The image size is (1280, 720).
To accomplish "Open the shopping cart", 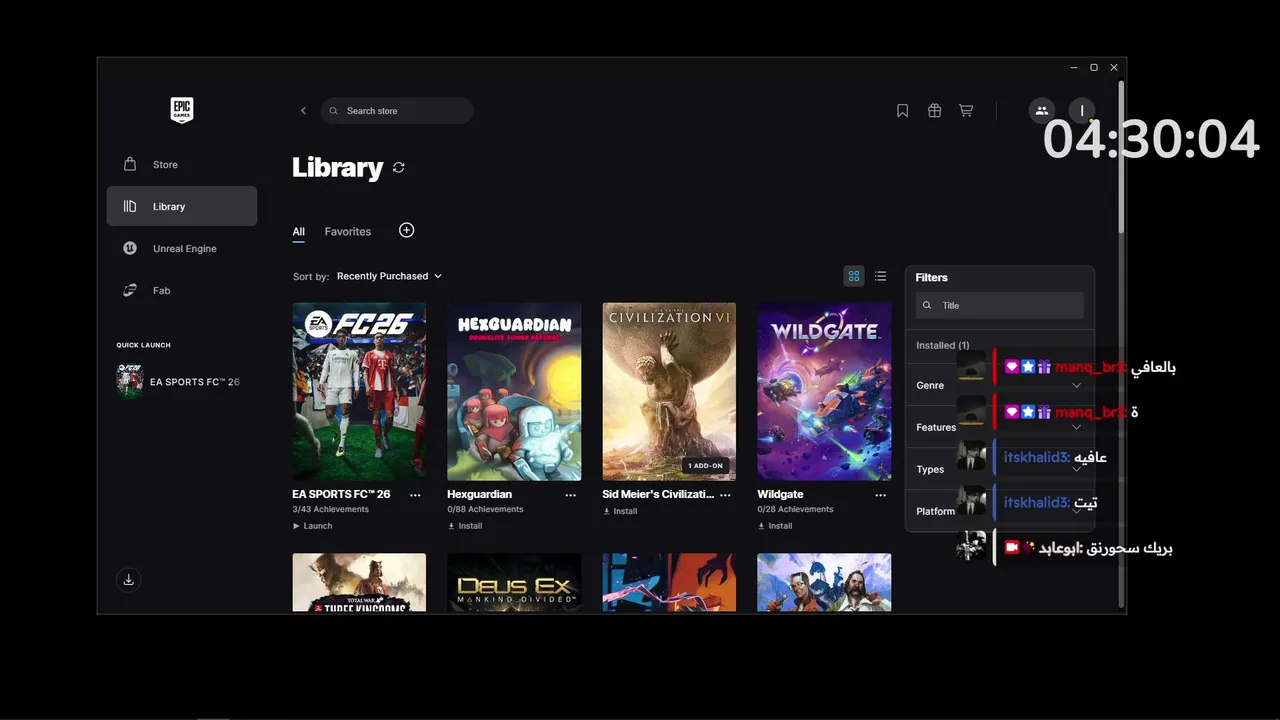I will click(x=966, y=111).
